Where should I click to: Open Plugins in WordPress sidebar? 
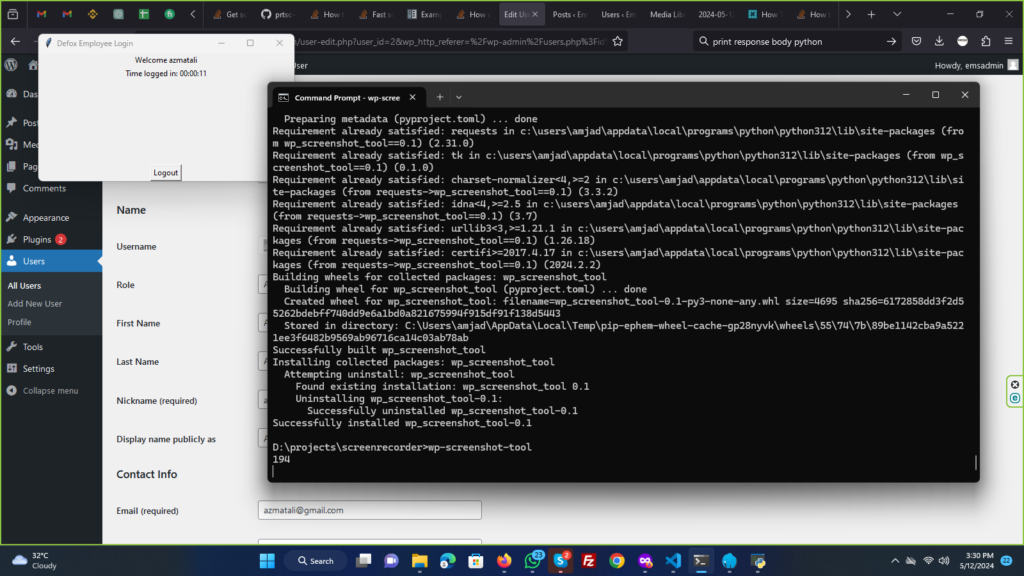click(37, 240)
